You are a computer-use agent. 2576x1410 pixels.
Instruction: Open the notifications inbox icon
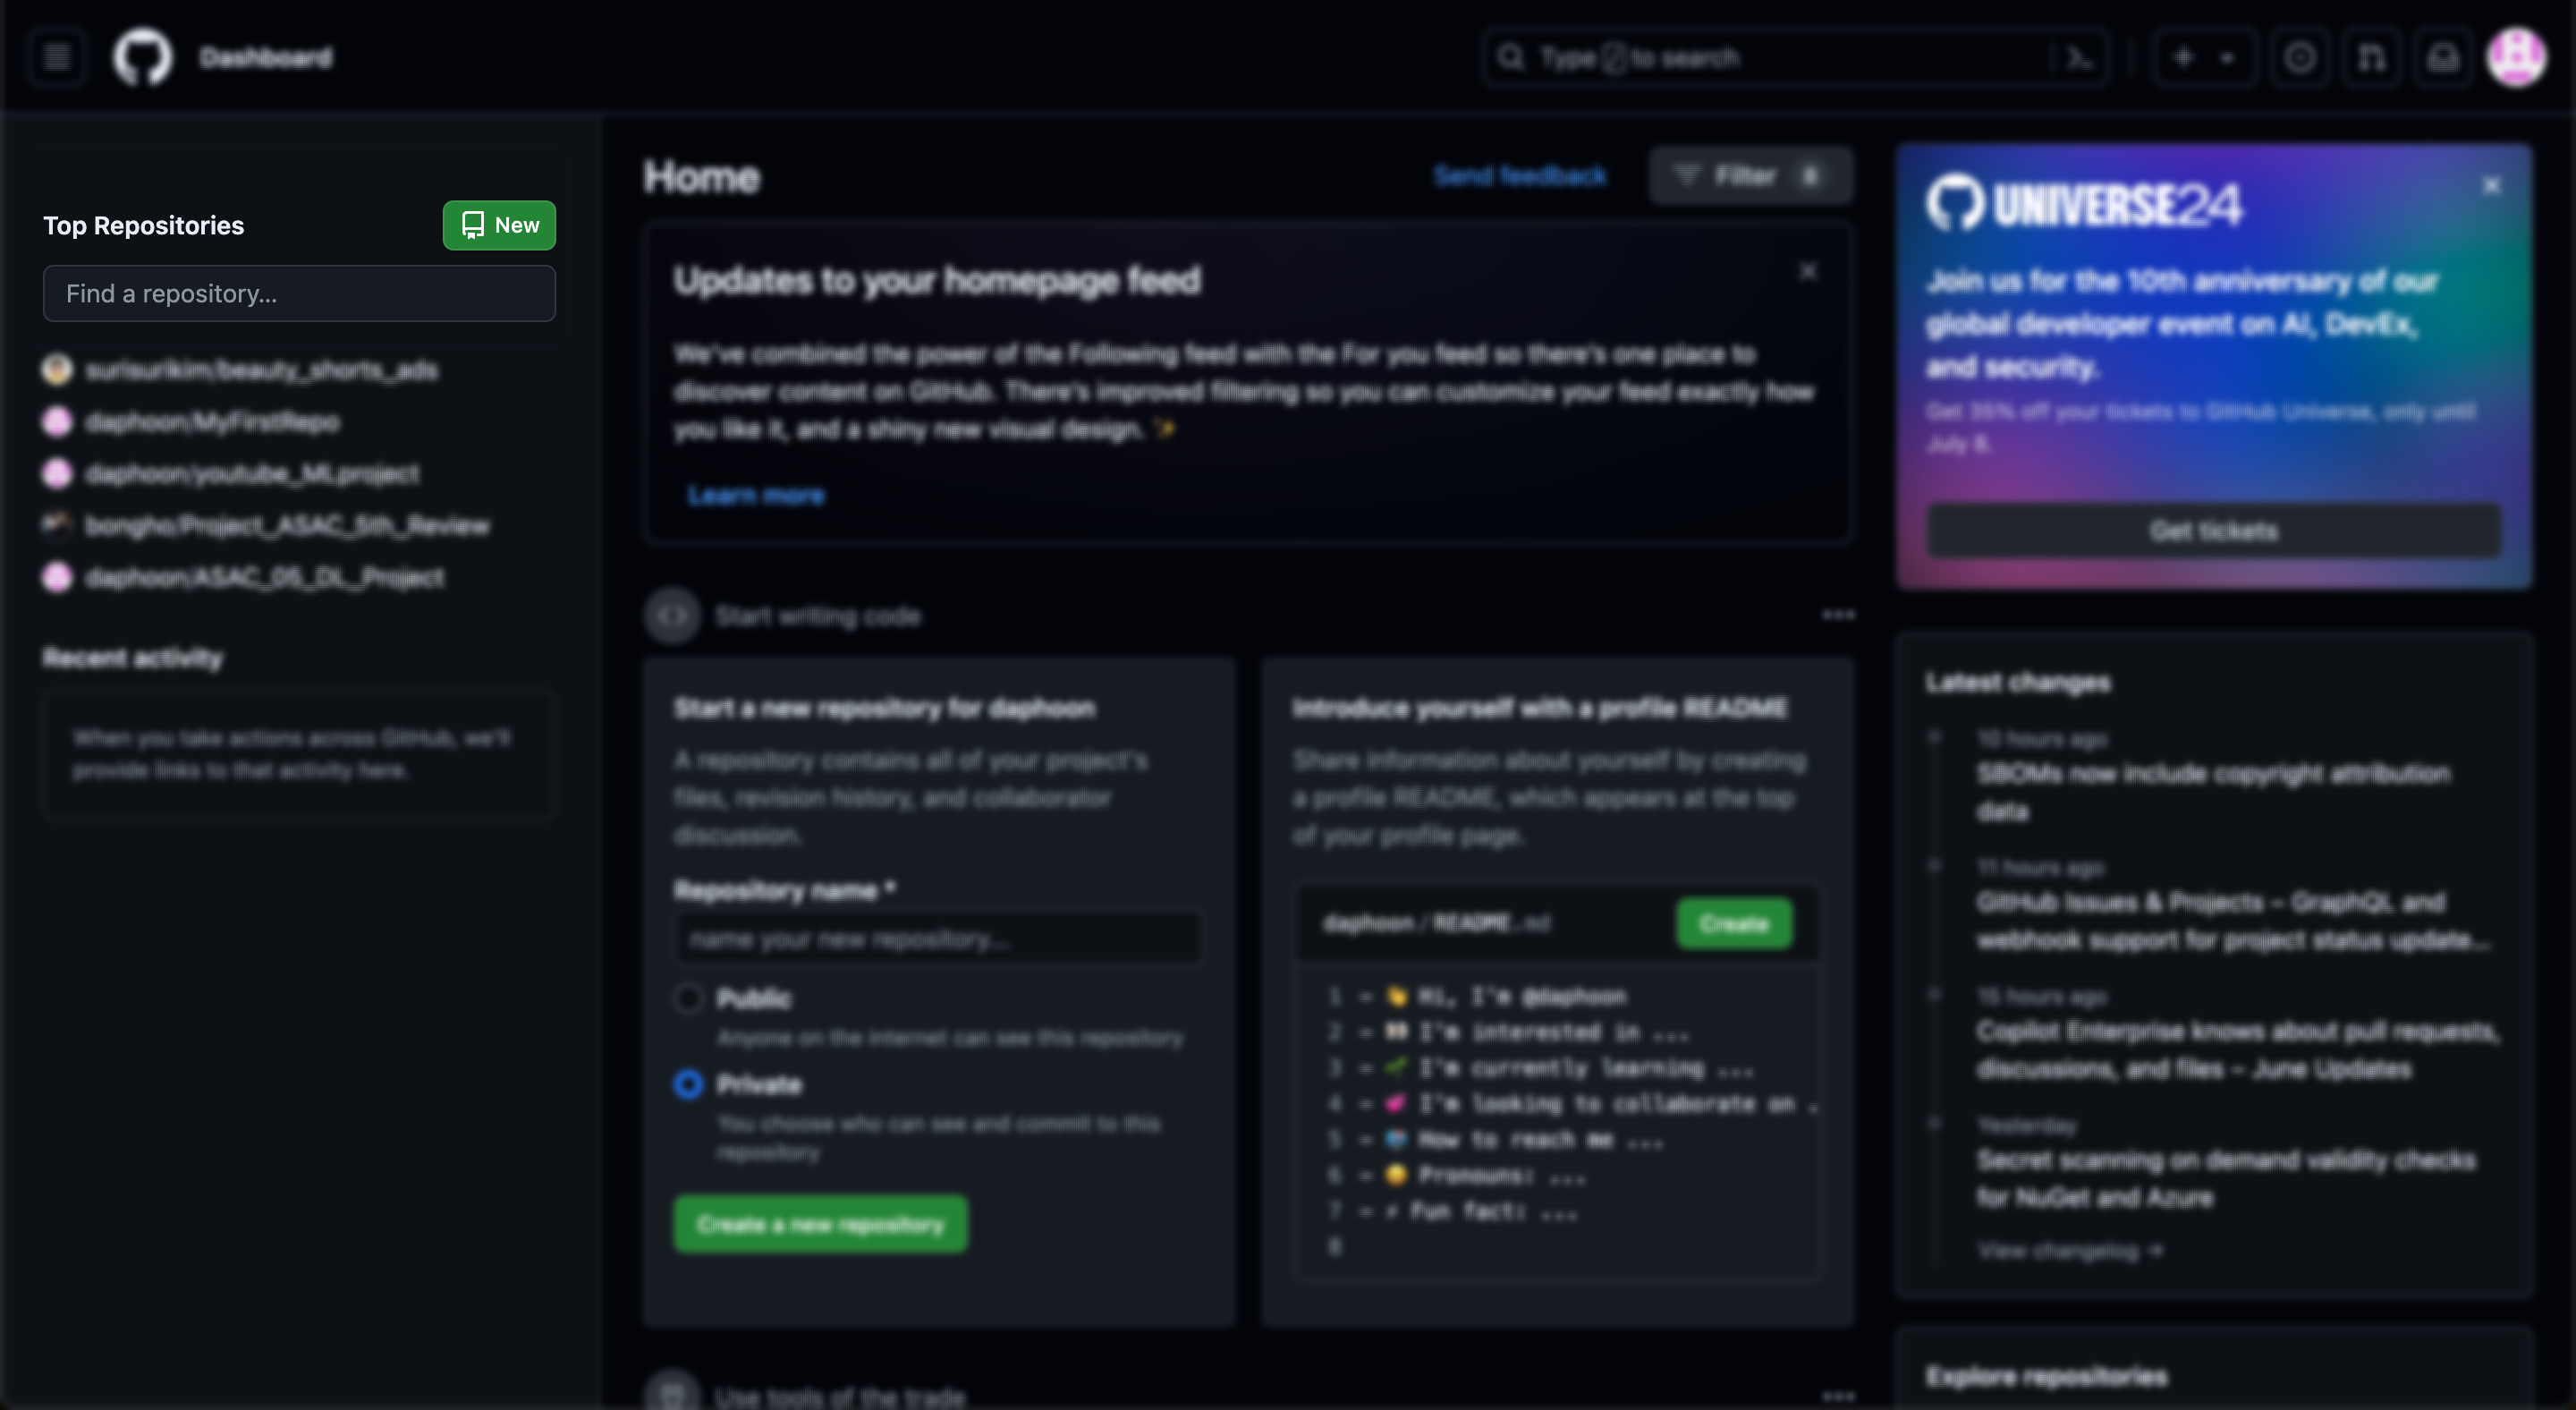point(2443,58)
